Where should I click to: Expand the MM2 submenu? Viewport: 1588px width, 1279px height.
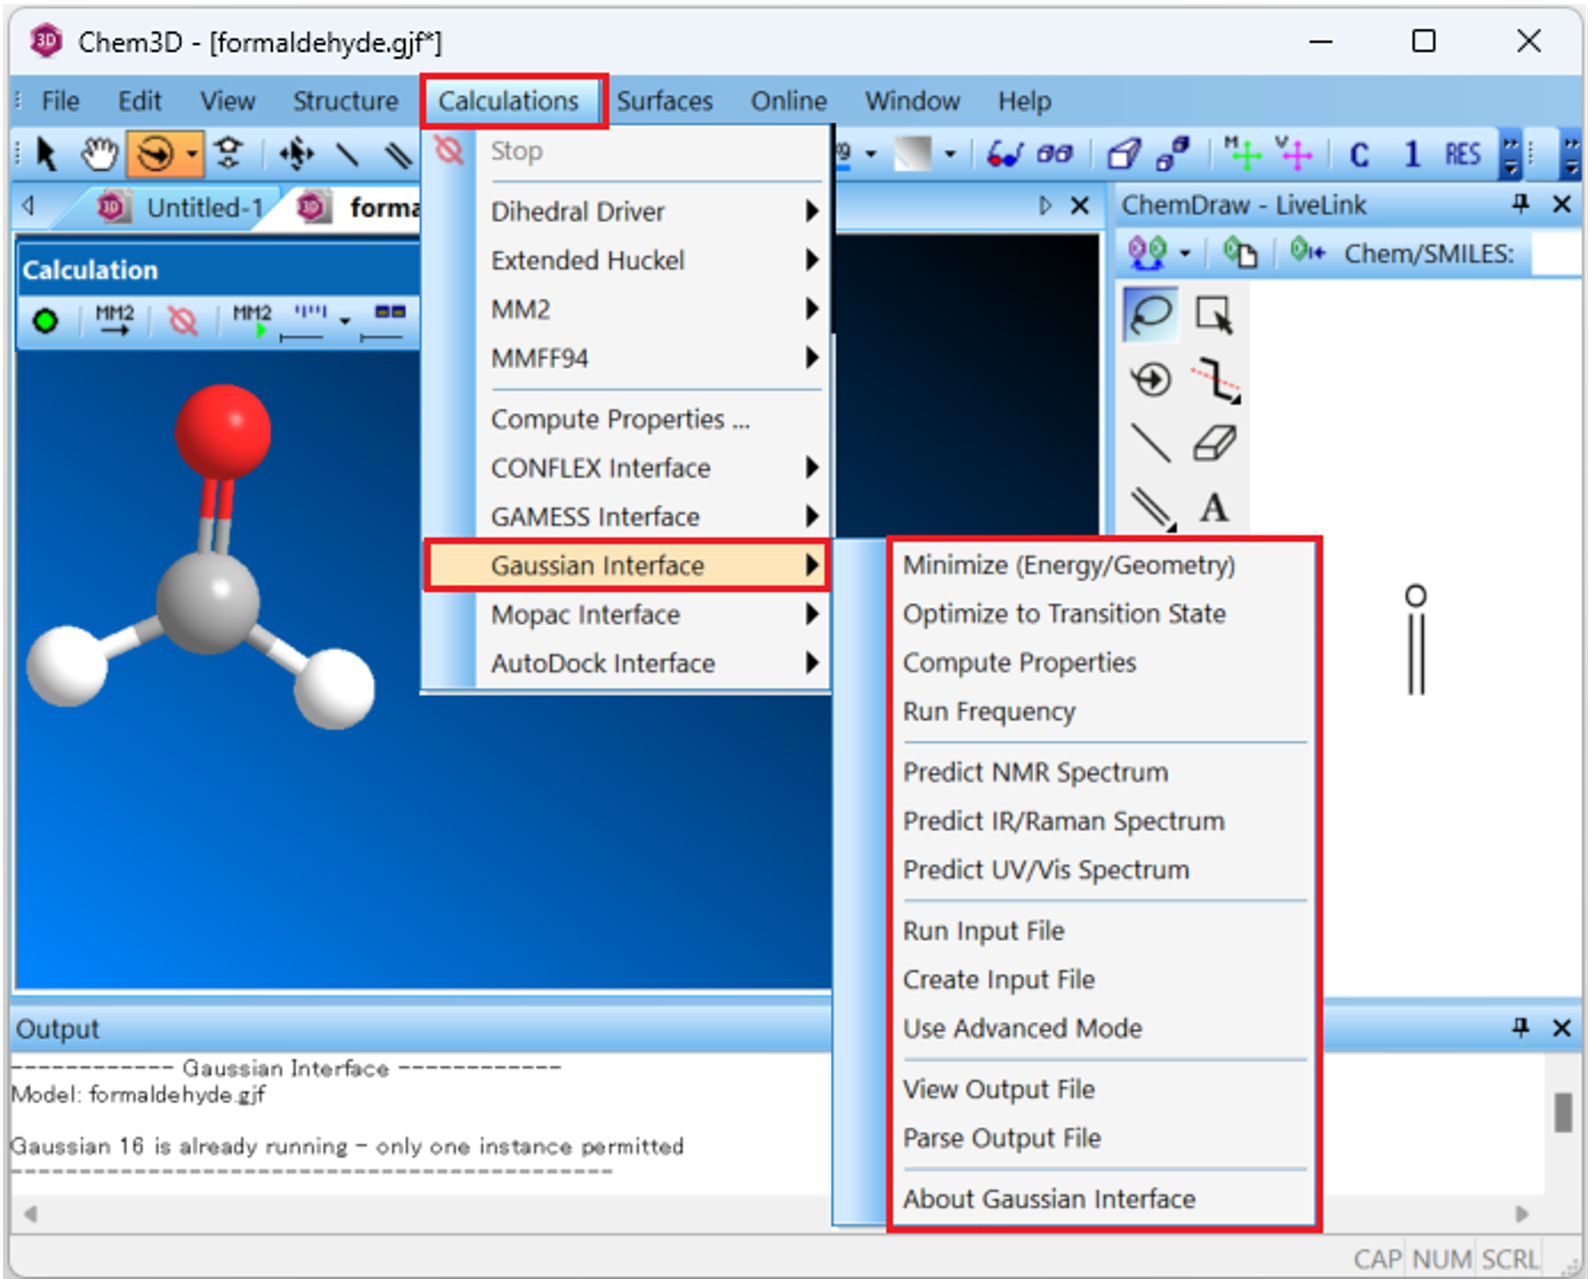654,309
